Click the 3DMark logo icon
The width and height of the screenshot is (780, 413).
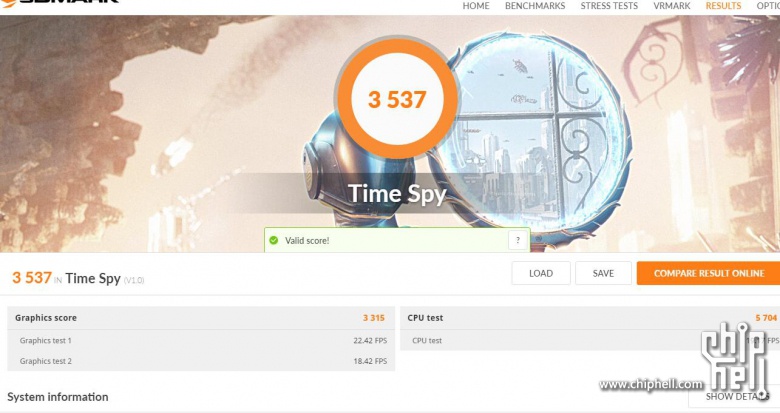coord(8,2)
